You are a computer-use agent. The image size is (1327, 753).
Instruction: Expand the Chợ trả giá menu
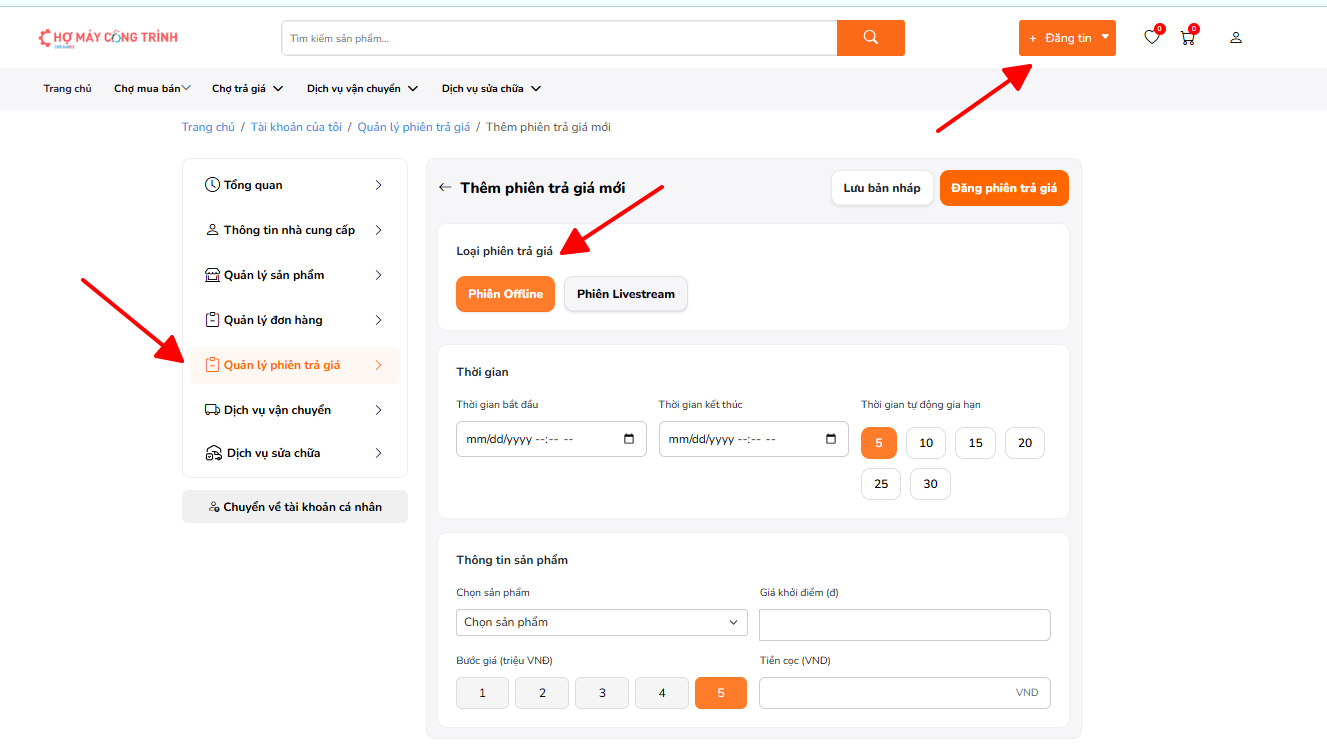pyautogui.click(x=247, y=89)
